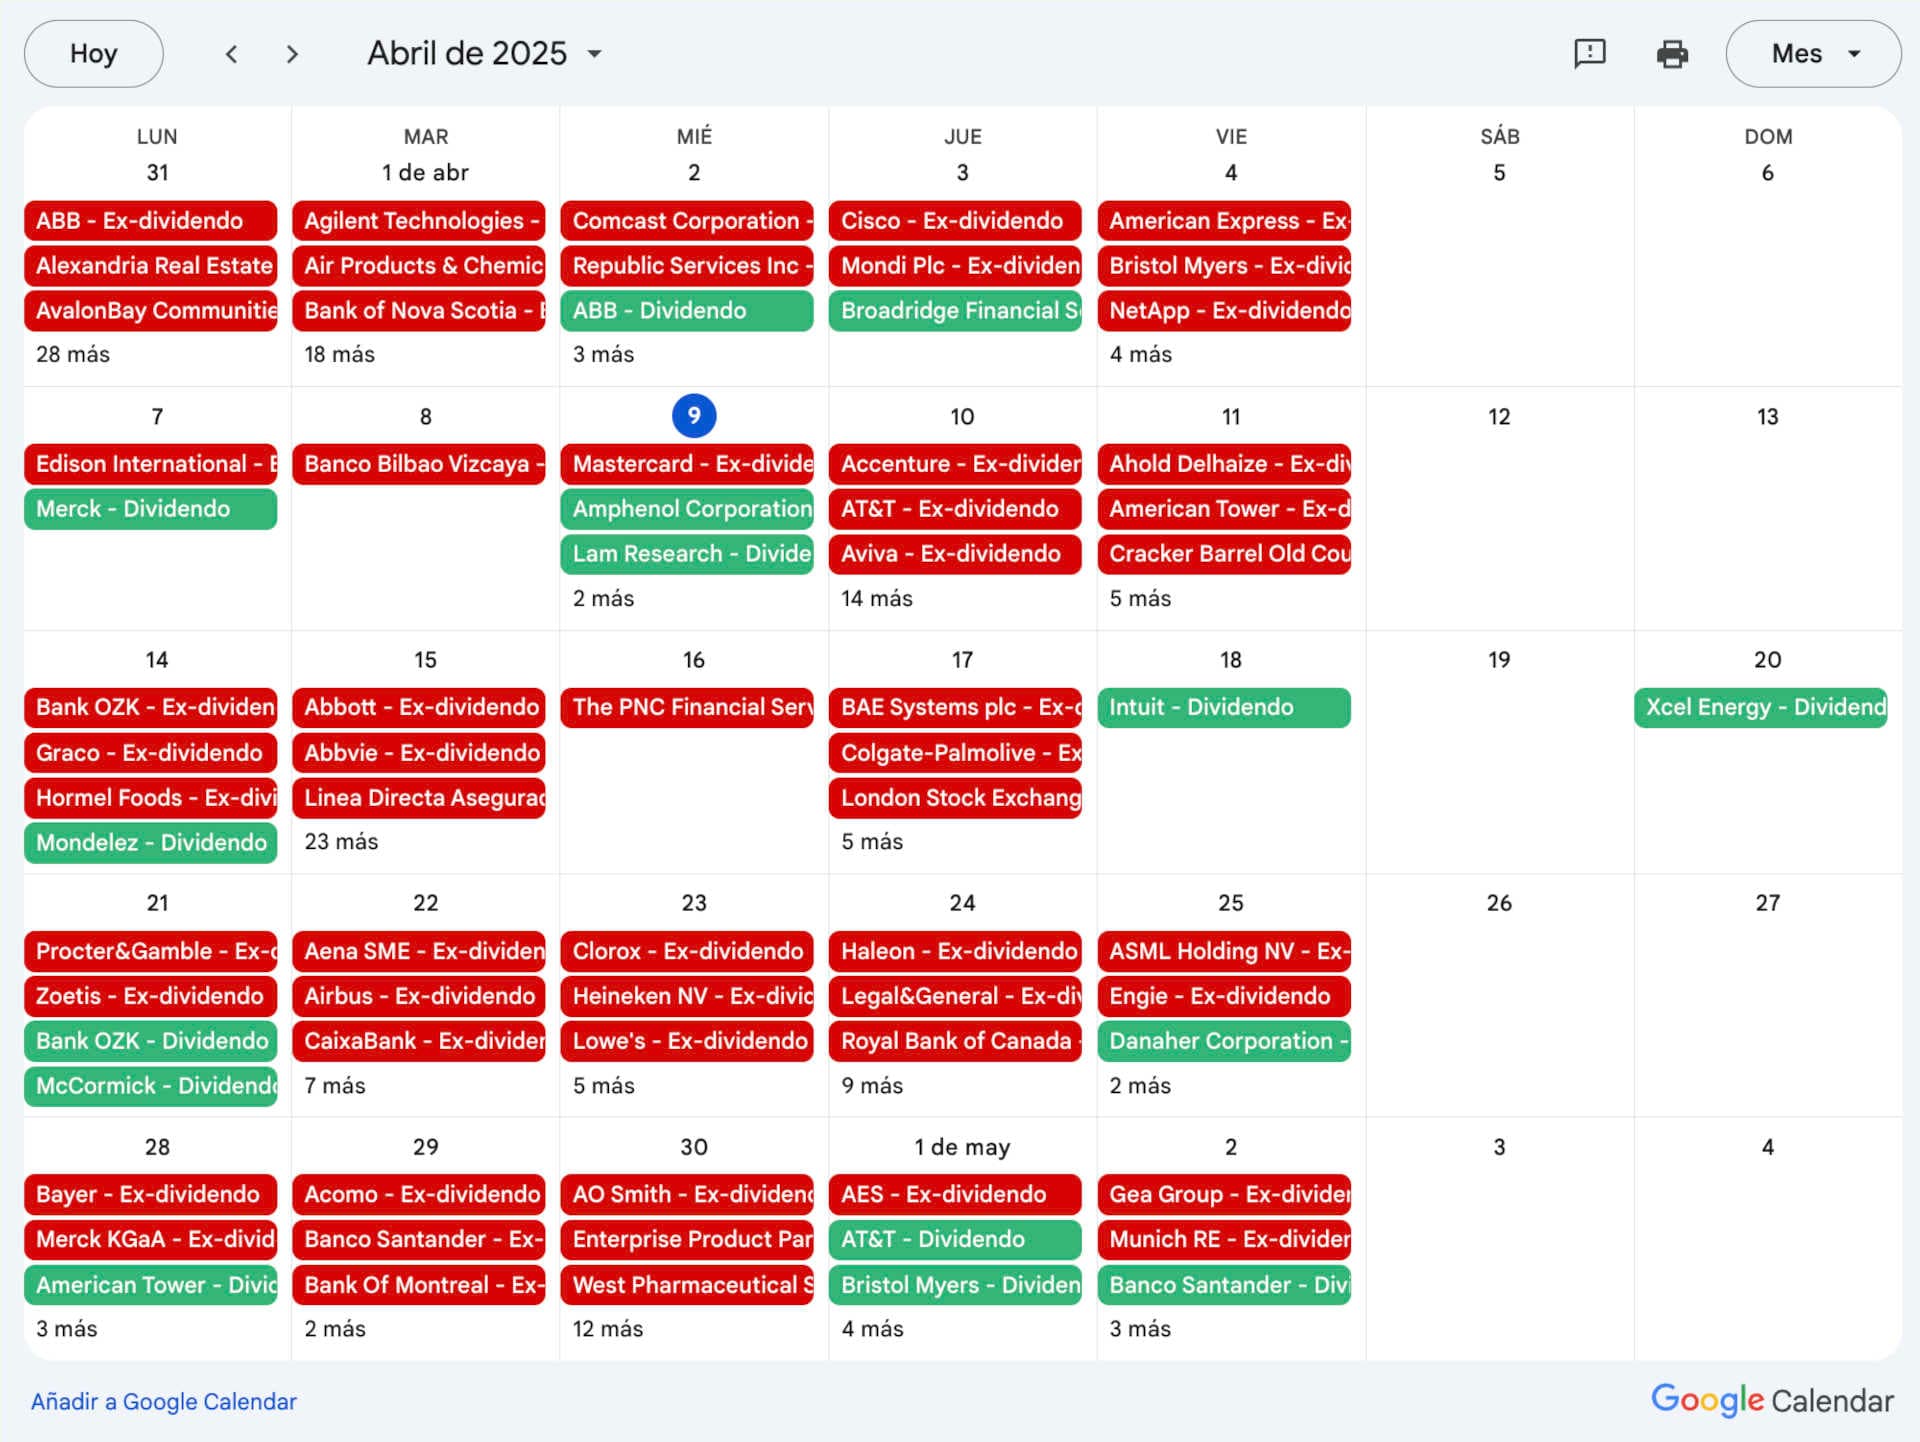Open the Abril de 2025 date picker
The image size is (1920, 1442).
(x=485, y=54)
